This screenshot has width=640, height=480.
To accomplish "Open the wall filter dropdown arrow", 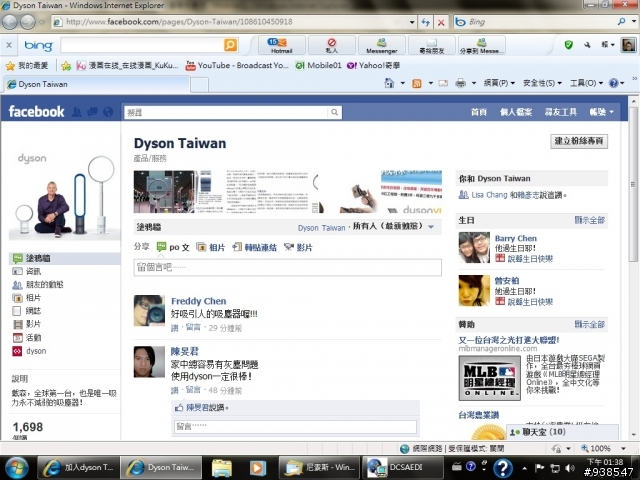I will pyautogui.click(x=431, y=227).
